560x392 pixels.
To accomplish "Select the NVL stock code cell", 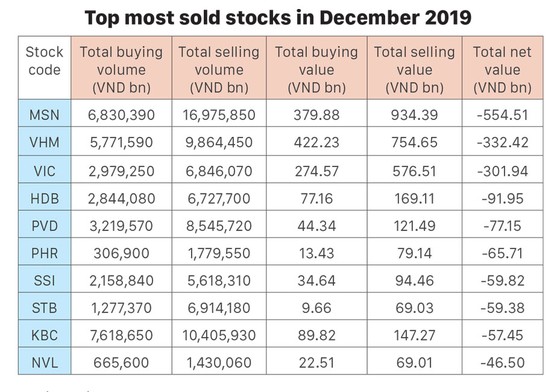I will (x=45, y=361).
